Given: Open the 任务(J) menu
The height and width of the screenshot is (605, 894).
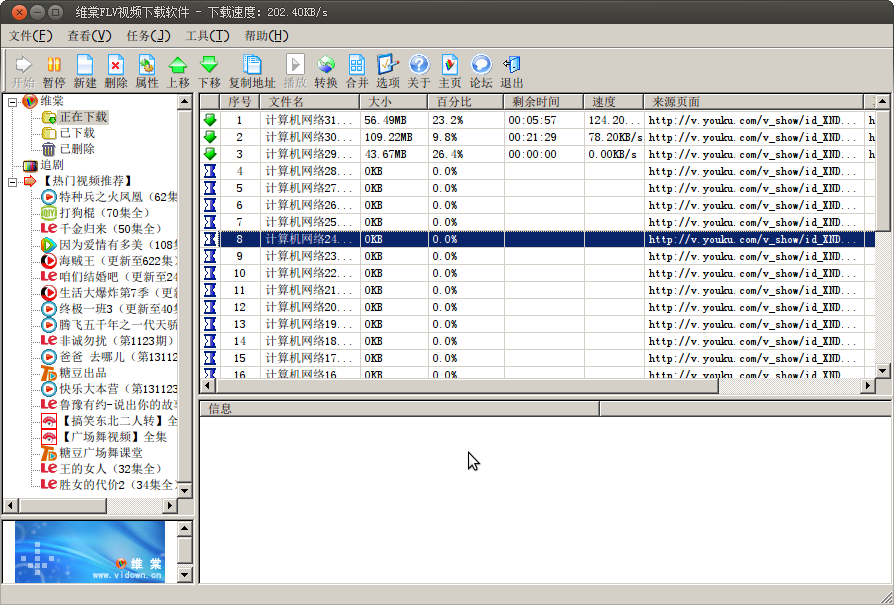Looking at the screenshot, I should (148, 36).
